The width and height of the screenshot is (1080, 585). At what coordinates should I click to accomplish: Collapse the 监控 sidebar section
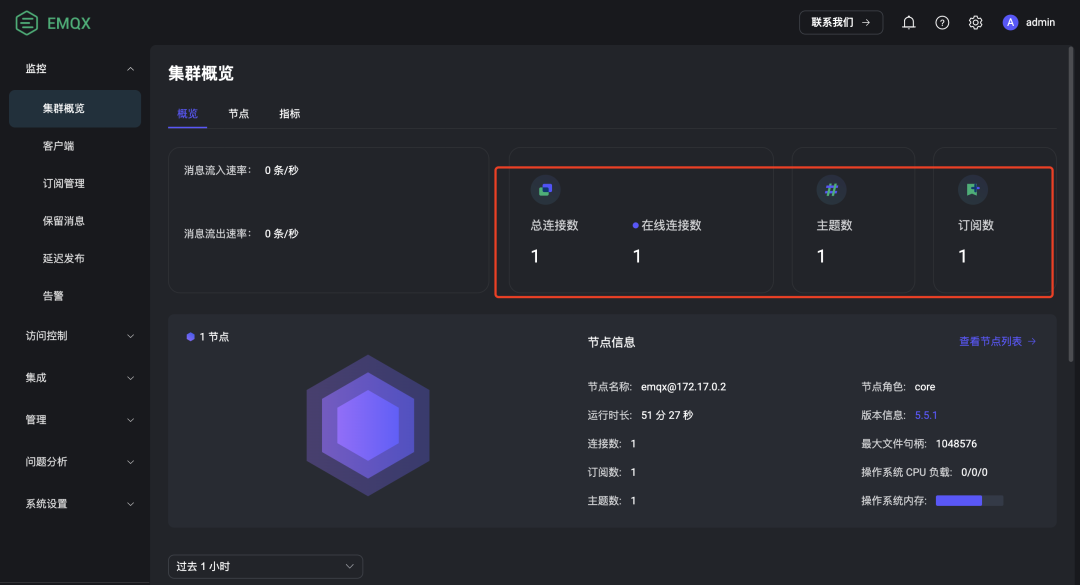(x=129, y=70)
